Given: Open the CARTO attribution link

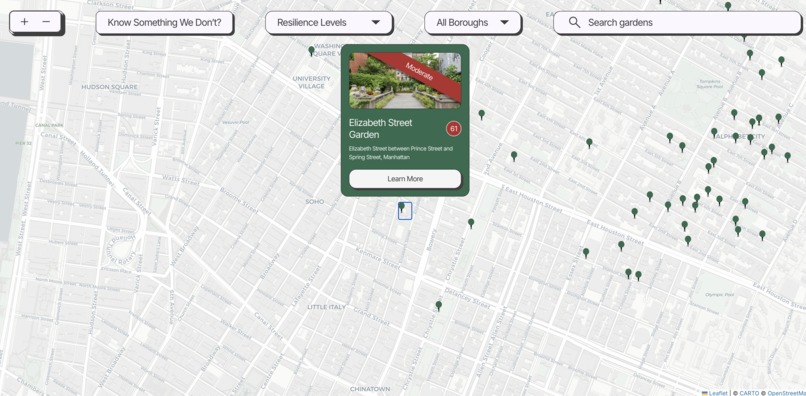Looking at the screenshot, I should point(749,393).
